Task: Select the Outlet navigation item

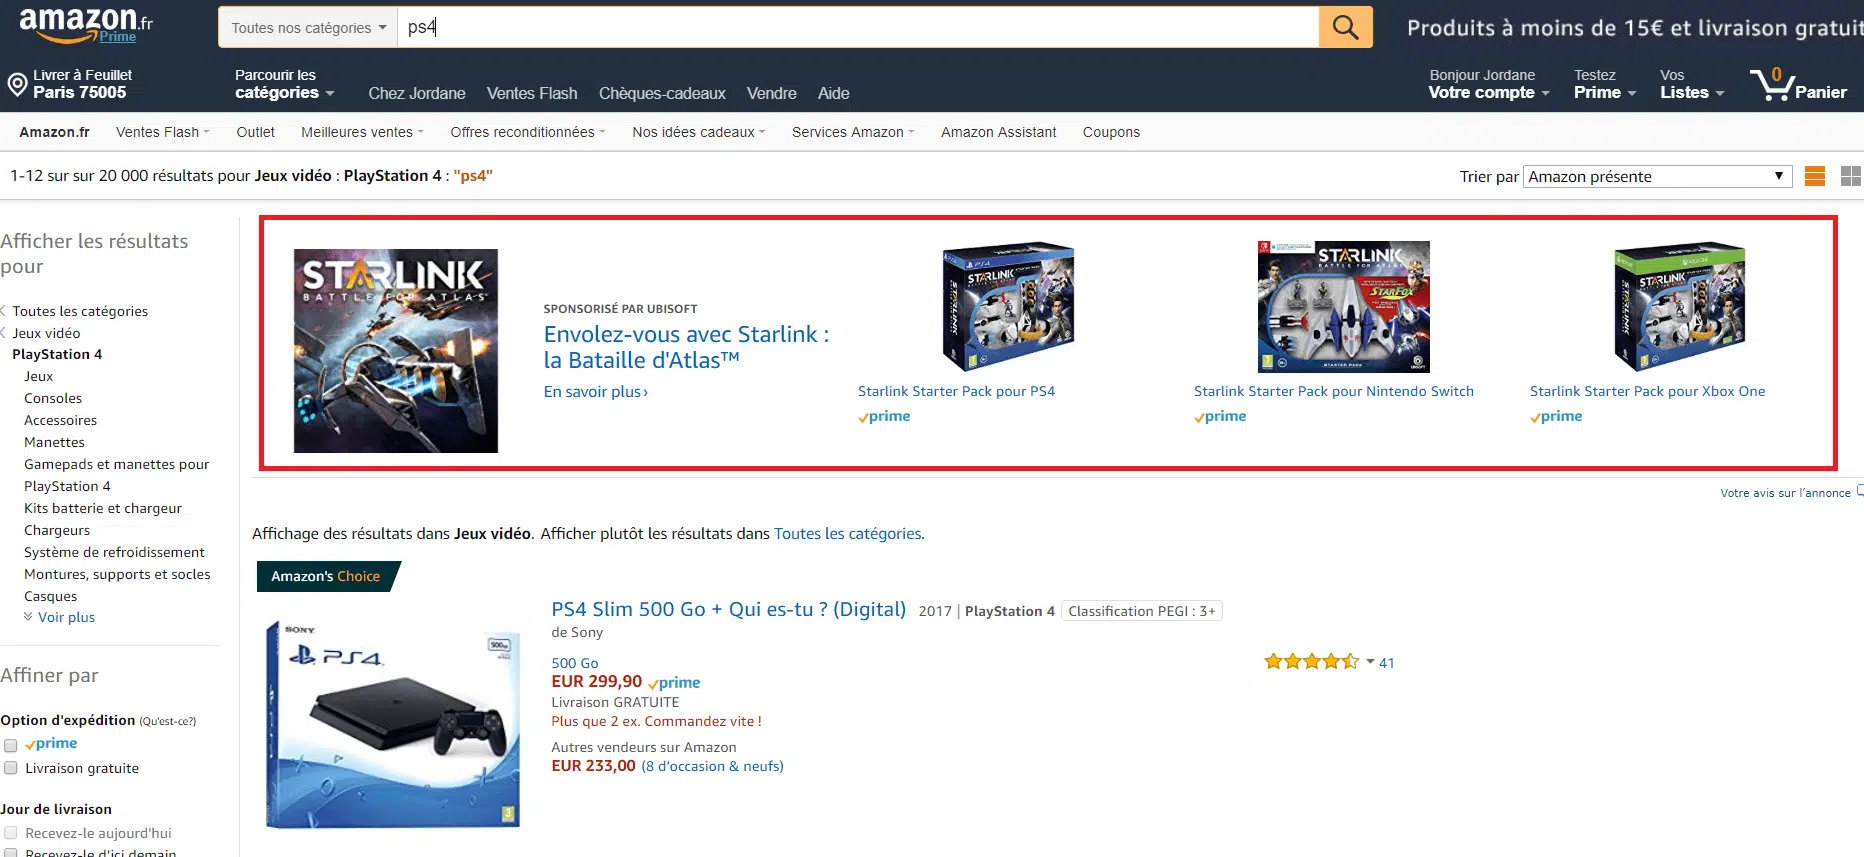Action: (x=255, y=131)
